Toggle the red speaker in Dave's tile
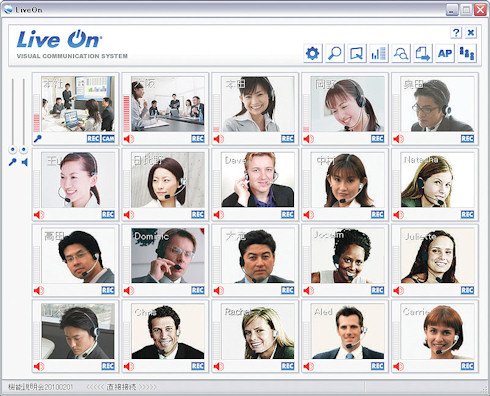The height and width of the screenshot is (396, 490). pyautogui.click(x=219, y=215)
